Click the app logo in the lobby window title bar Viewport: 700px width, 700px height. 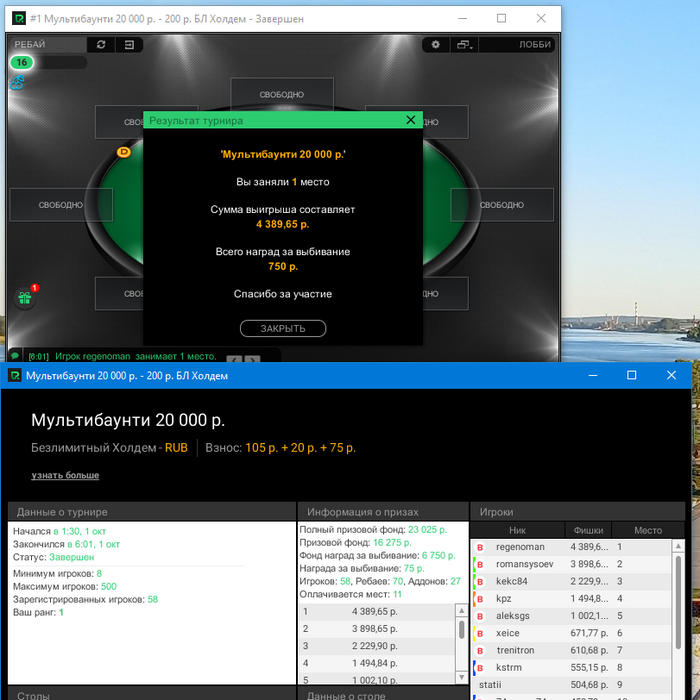coord(14,375)
